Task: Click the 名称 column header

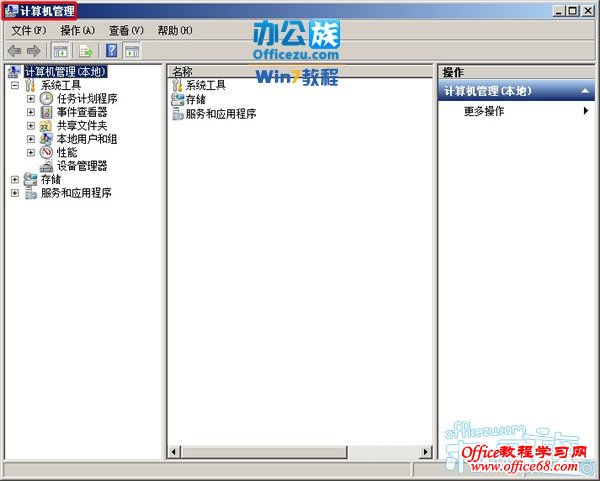Action: 300,72
